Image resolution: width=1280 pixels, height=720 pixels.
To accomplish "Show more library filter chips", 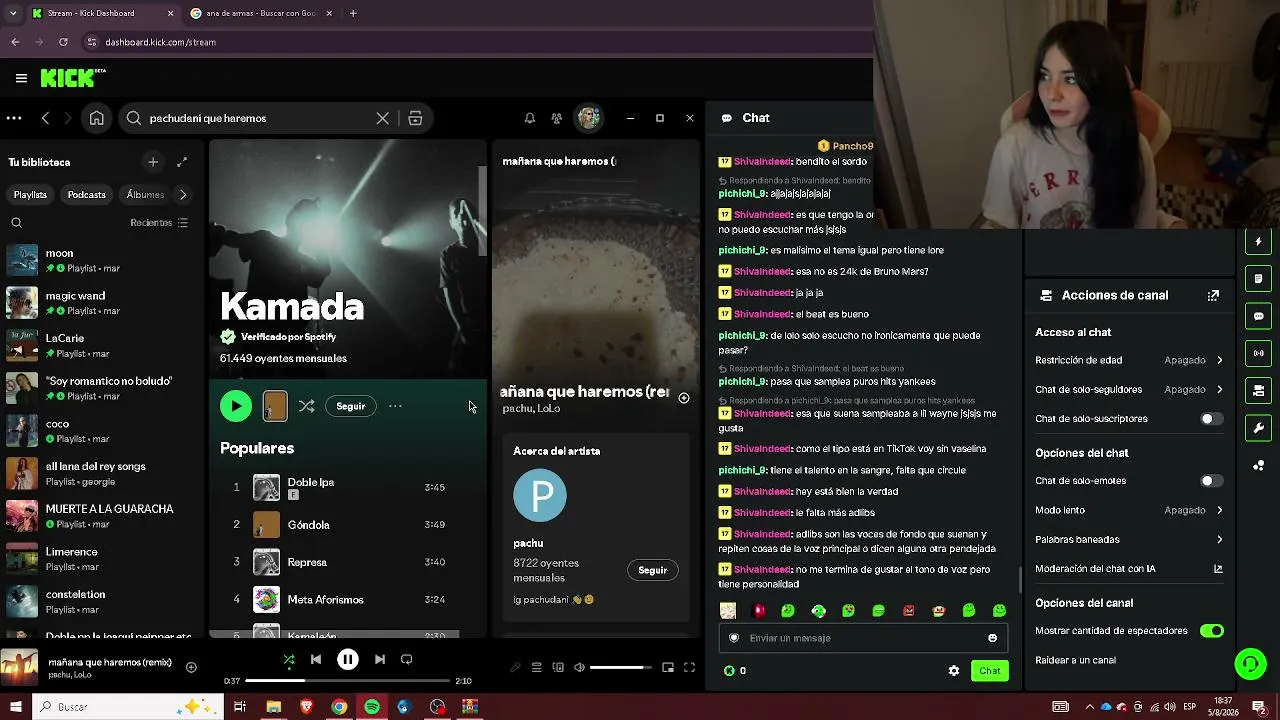I will (x=182, y=195).
